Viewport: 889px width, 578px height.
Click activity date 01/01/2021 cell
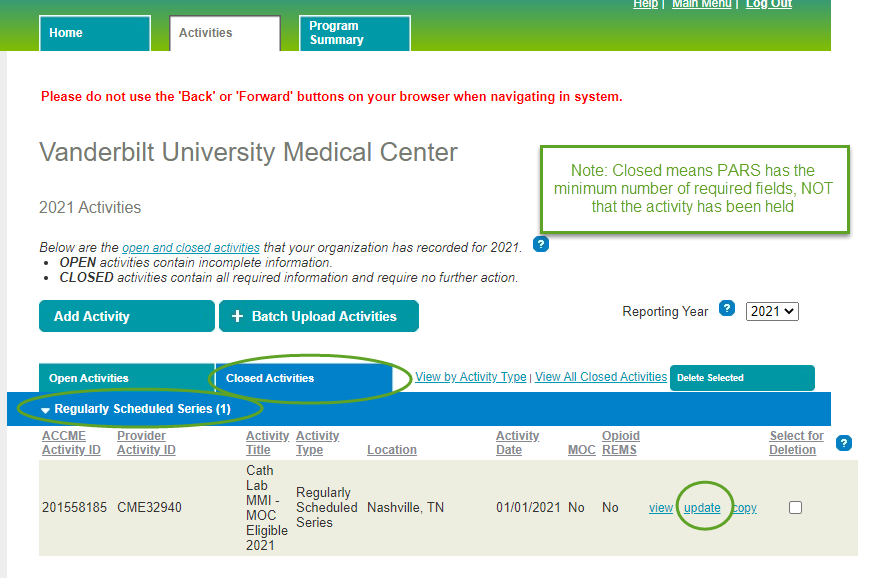[x=528, y=508]
